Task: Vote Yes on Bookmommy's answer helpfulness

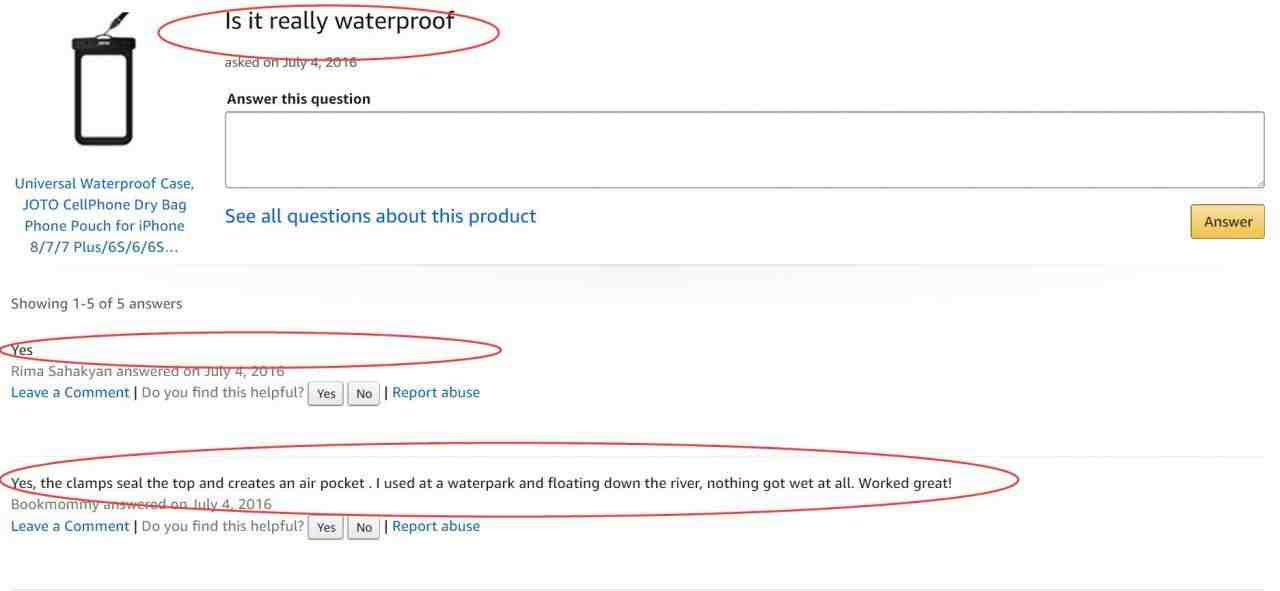Action: click(326, 528)
